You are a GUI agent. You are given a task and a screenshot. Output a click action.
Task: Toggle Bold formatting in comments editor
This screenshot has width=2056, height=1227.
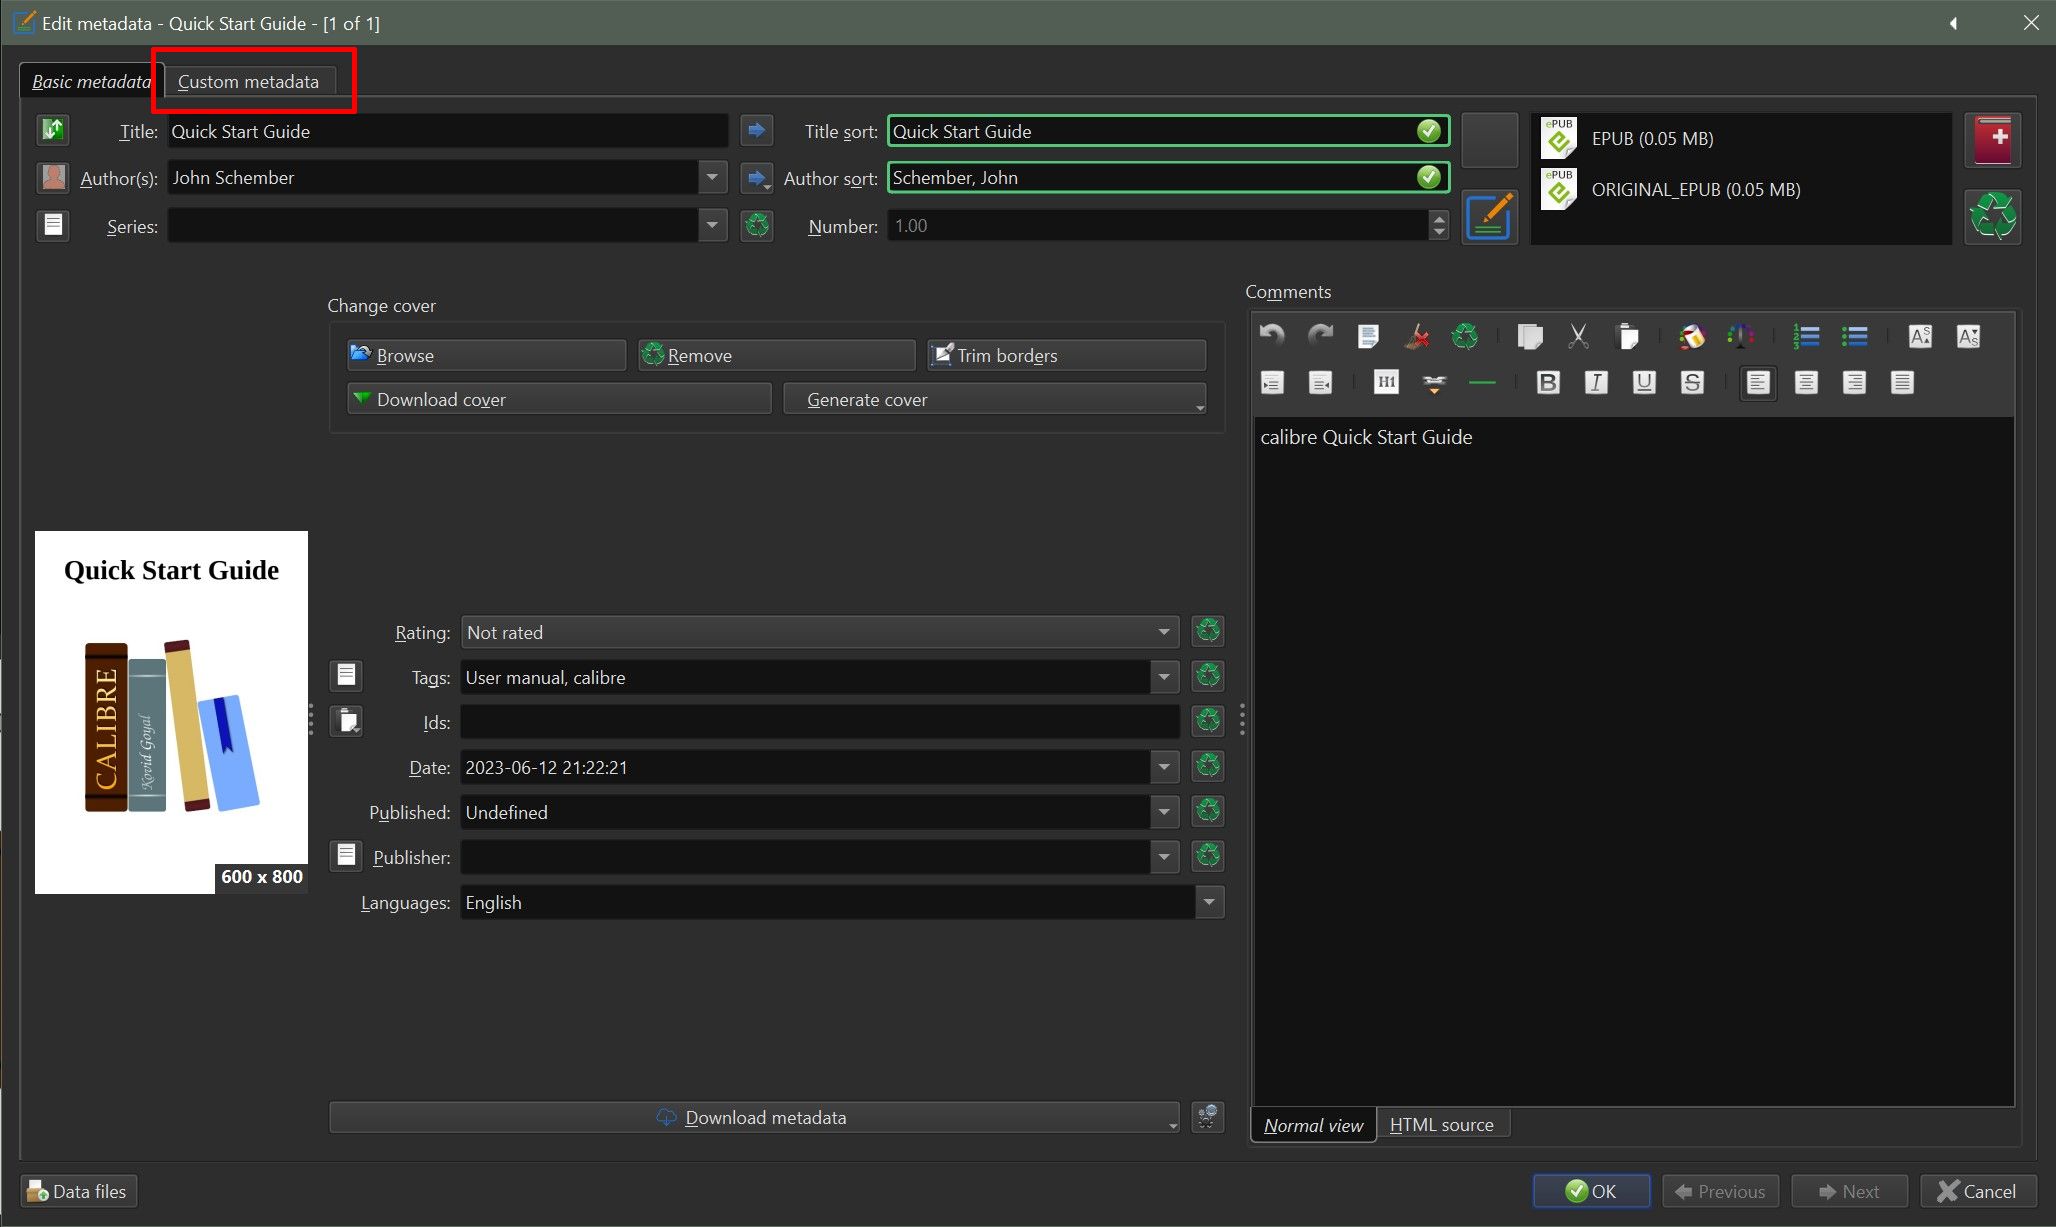point(1548,382)
